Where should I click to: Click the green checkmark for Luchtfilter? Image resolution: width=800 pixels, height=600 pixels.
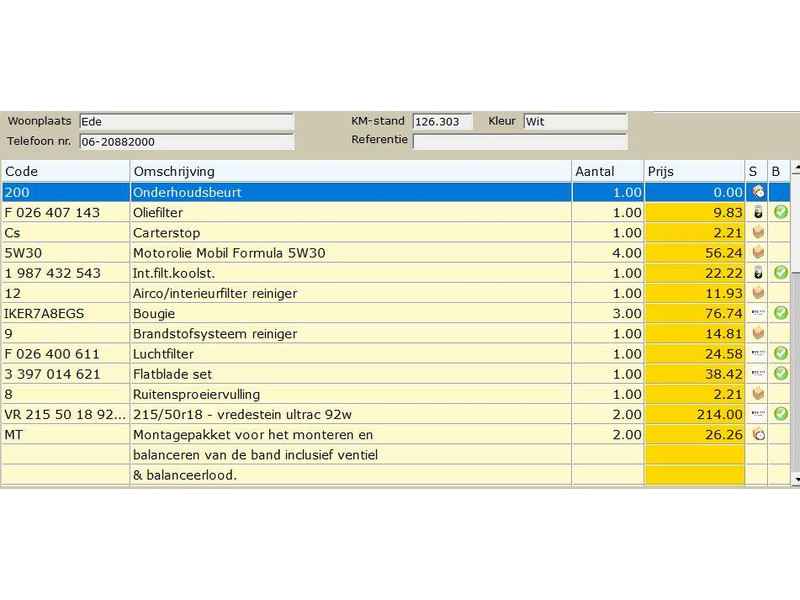click(781, 353)
